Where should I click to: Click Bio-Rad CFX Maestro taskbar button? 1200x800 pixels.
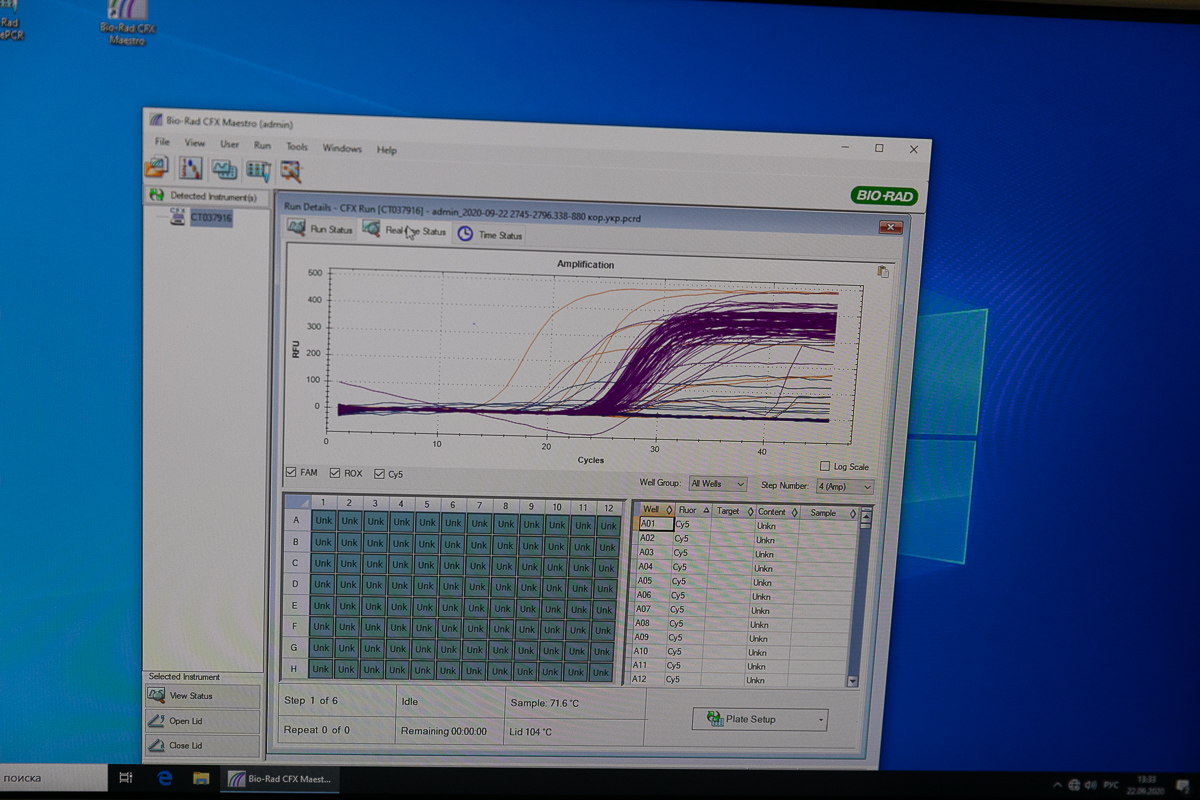point(281,778)
